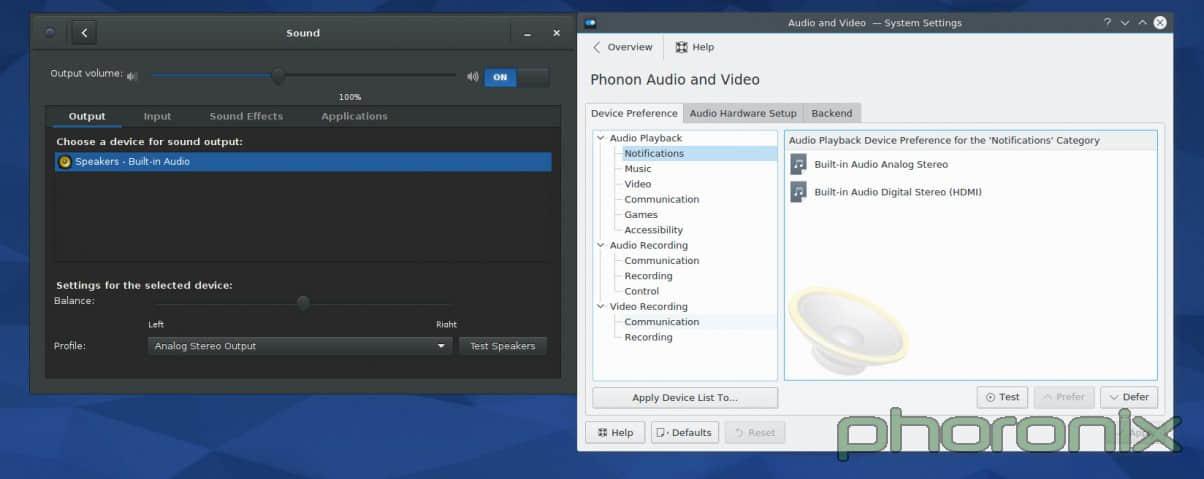Click Built-in Audio Digital Stereo (HDMI) icon

(x=798, y=192)
